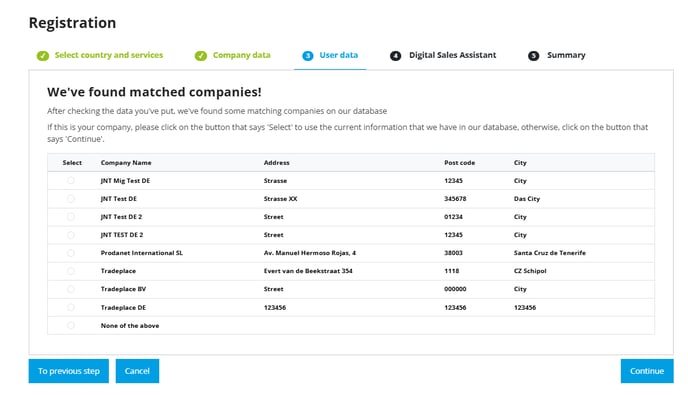Select the Tradeplace BV radio button
This screenshot has width=688, height=395.
point(71,289)
